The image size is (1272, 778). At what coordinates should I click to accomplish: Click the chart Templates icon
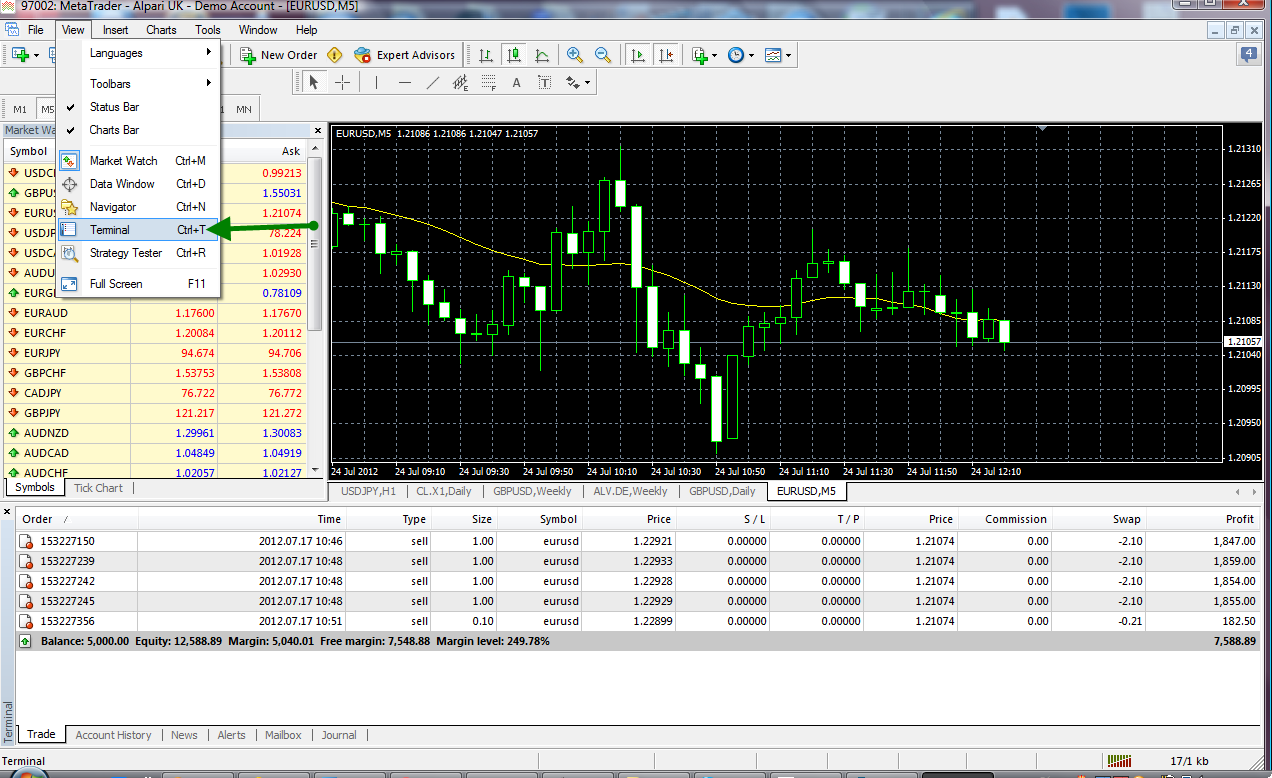tap(773, 55)
